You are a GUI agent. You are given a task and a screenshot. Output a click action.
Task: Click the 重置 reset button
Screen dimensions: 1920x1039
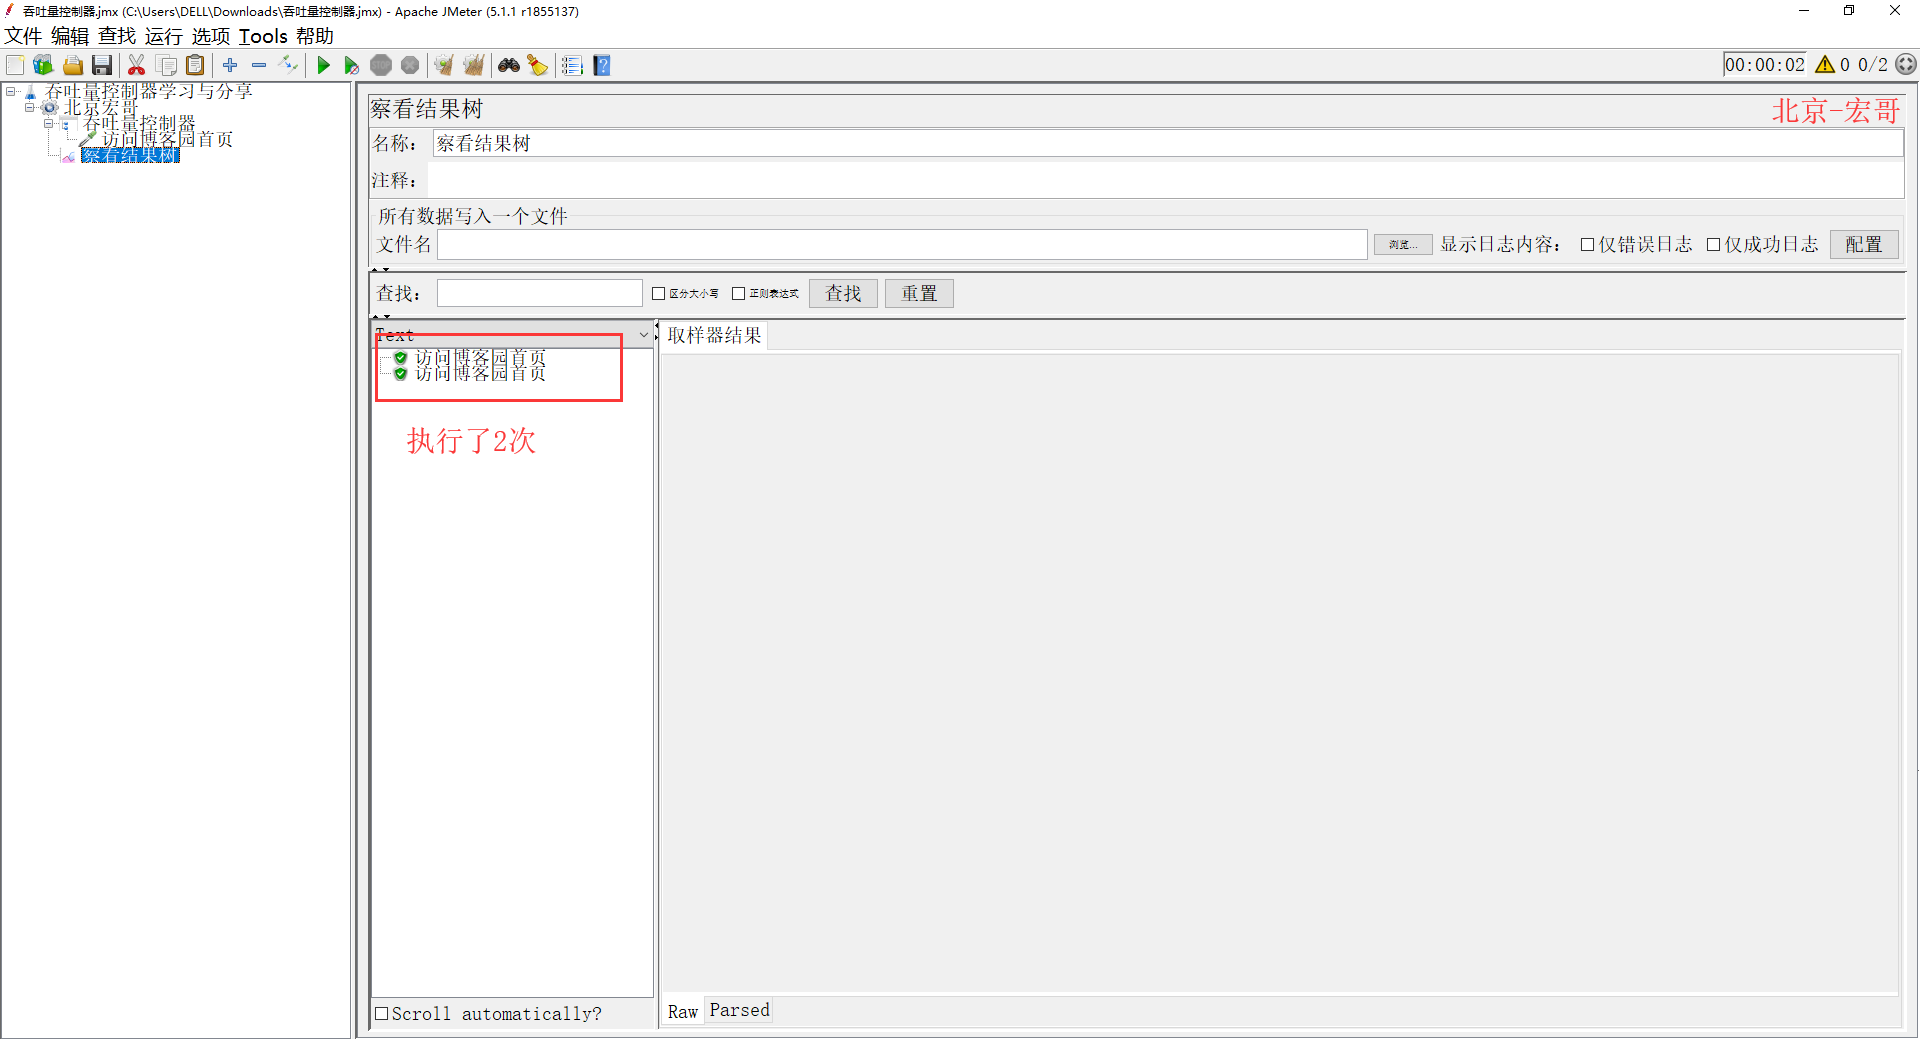click(919, 293)
